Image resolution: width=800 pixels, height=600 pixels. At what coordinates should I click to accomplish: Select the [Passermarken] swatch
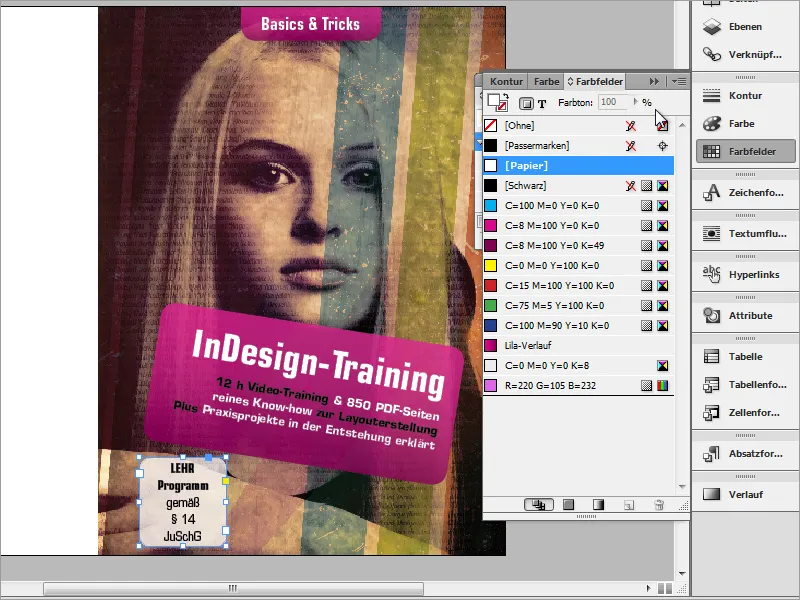[578, 146]
